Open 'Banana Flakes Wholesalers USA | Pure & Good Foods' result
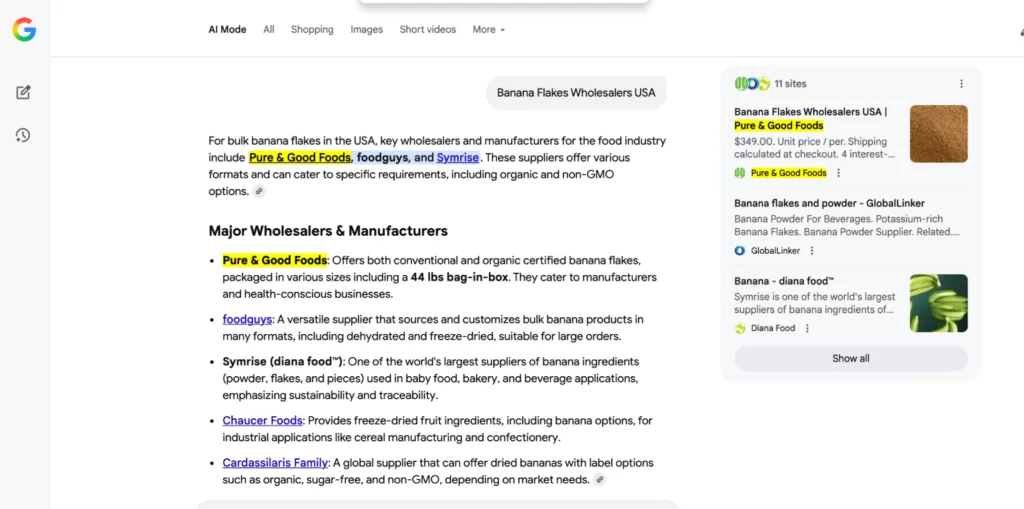The image size is (1024, 509). (x=810, y=118)
